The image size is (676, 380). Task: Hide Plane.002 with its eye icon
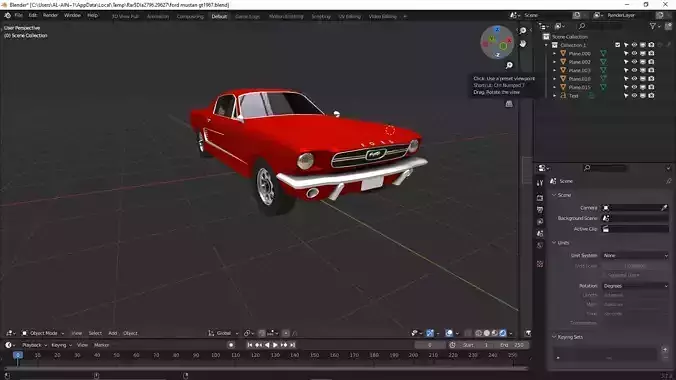pos(634,62)
